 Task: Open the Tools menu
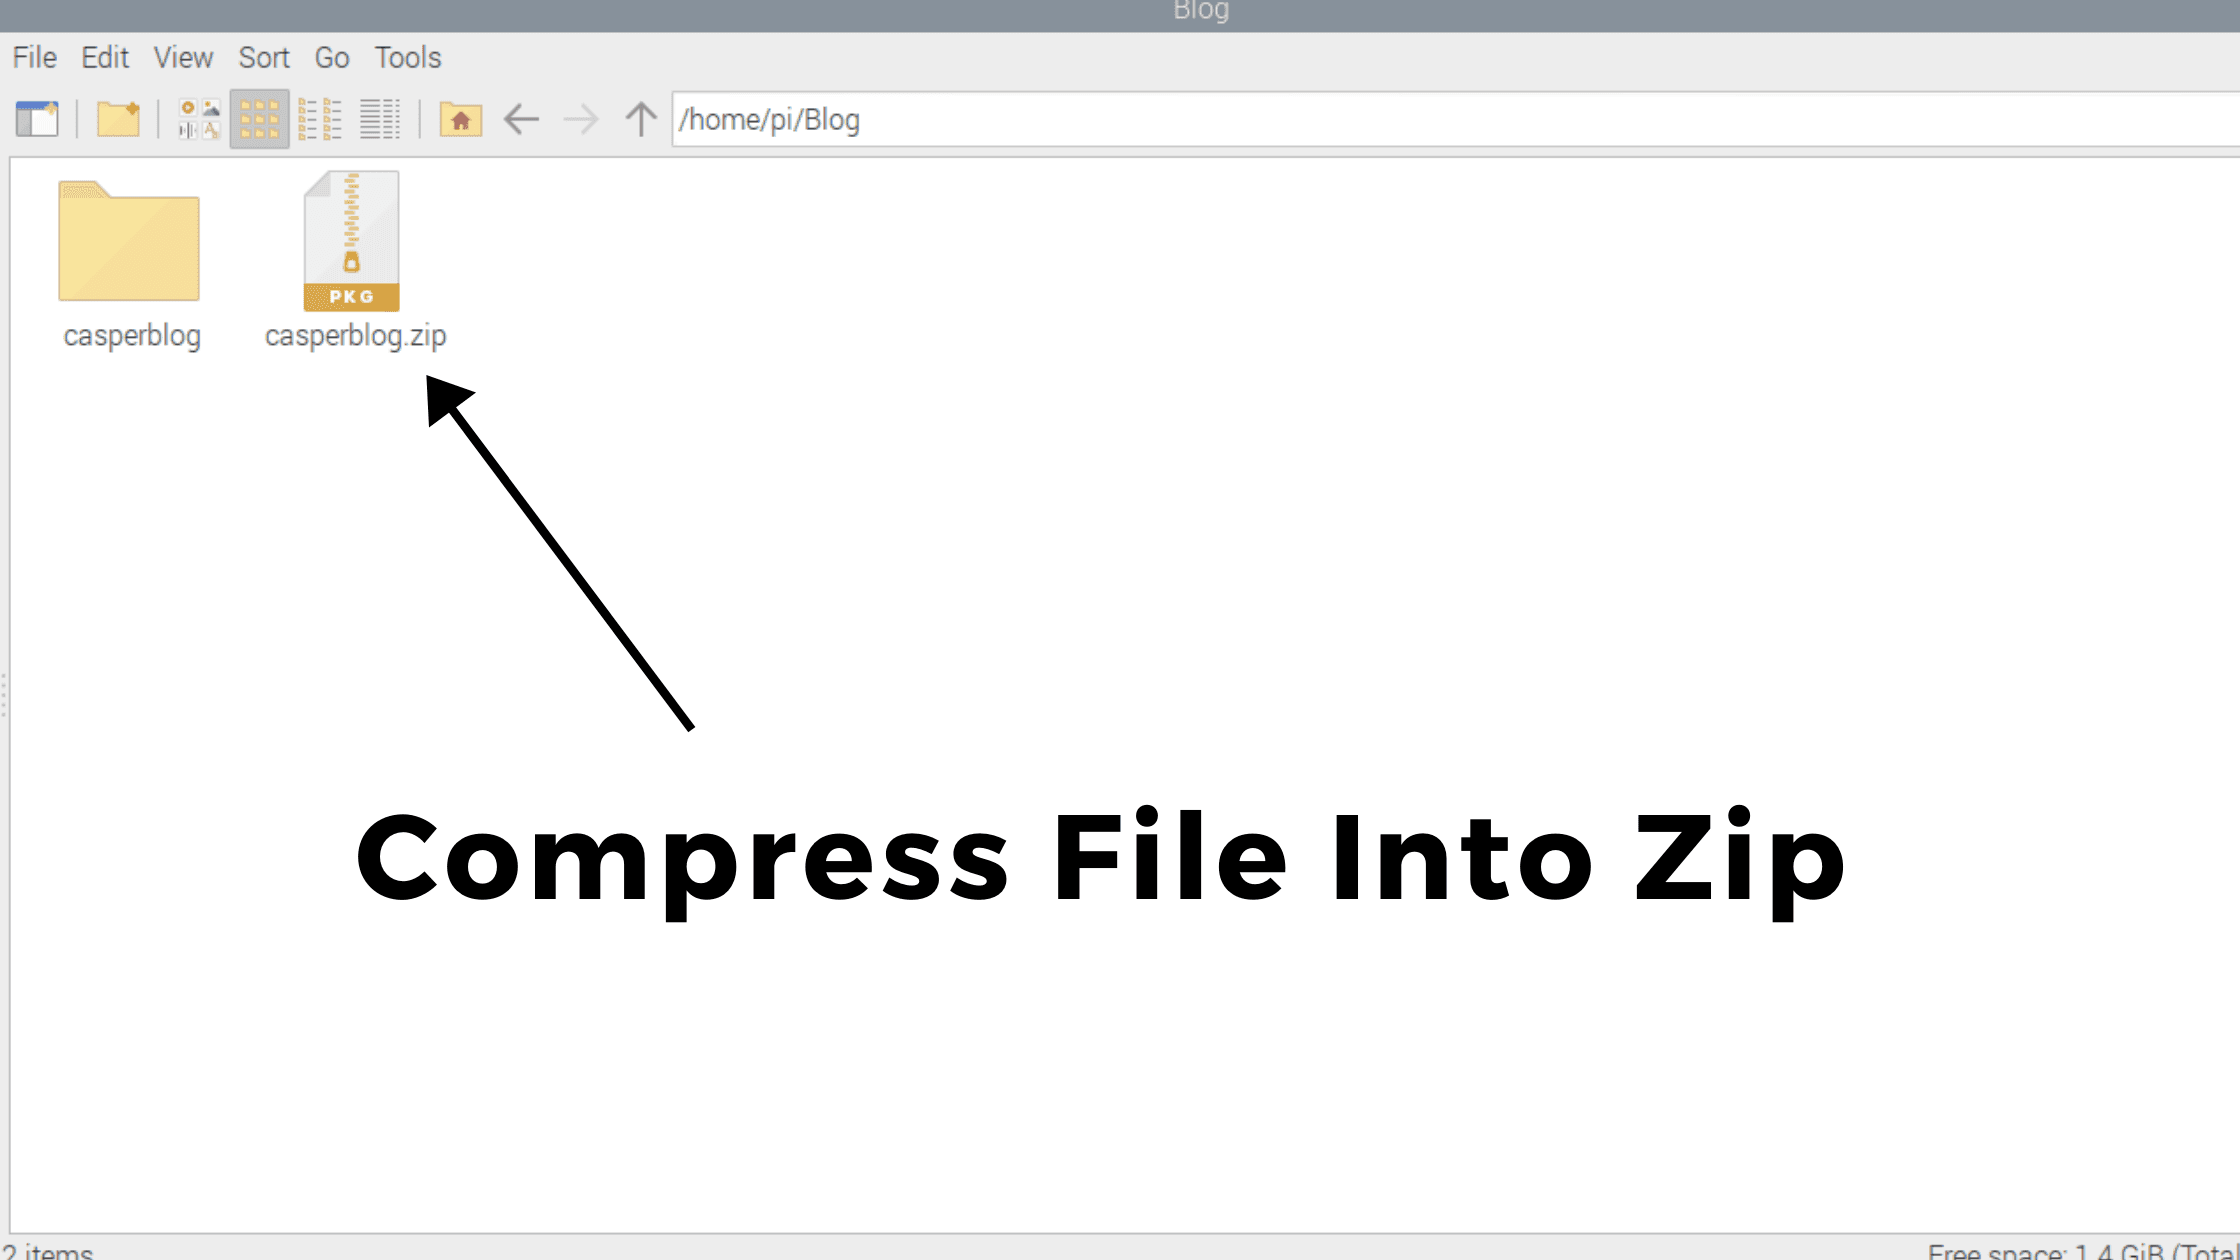coord(406,57)
